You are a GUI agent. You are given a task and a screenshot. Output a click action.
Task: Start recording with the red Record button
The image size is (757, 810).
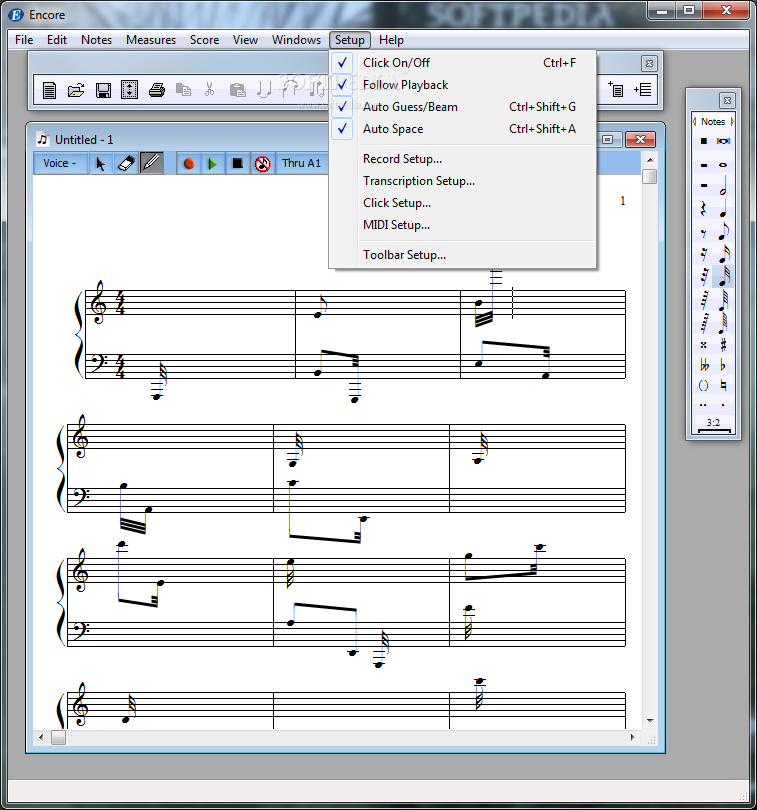coord(189,164)
